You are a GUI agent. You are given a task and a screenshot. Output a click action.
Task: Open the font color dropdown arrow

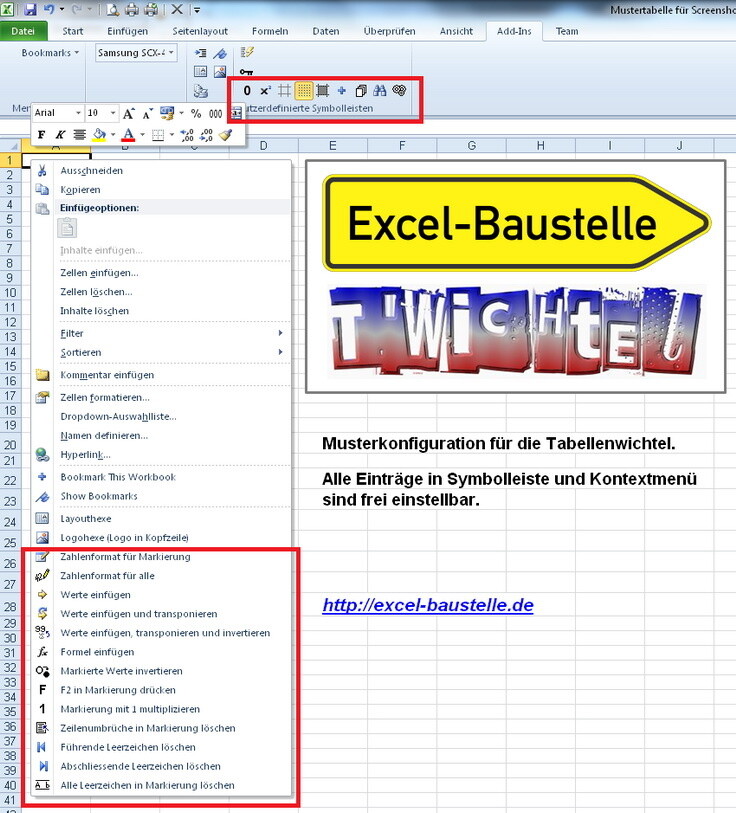click(142, 135)
